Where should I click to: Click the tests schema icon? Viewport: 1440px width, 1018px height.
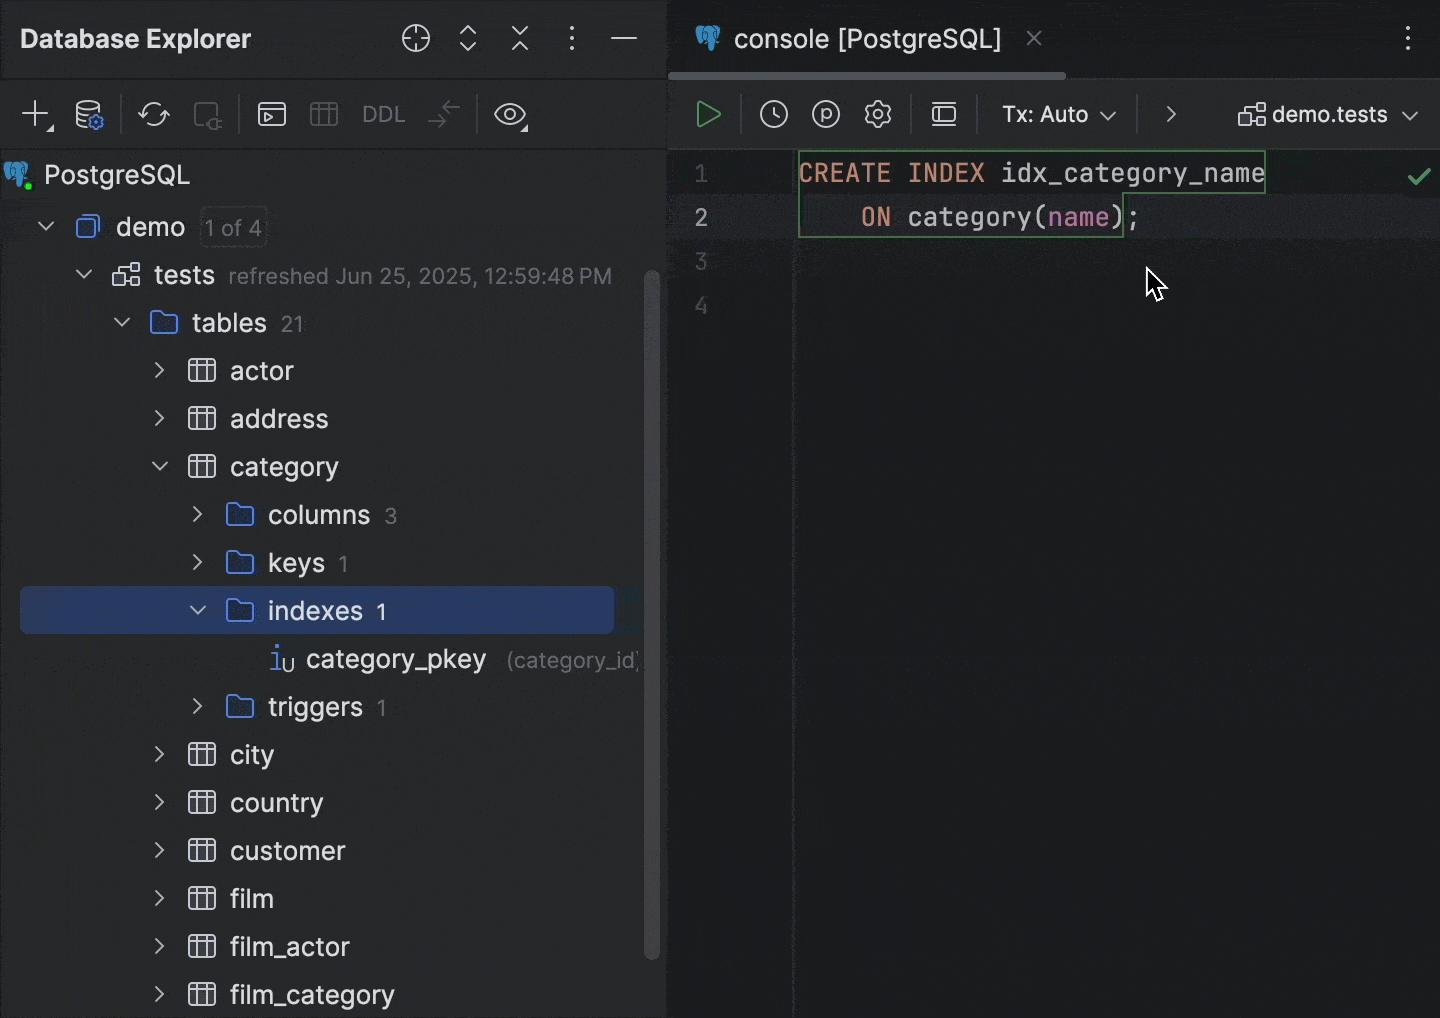point(126,275)
